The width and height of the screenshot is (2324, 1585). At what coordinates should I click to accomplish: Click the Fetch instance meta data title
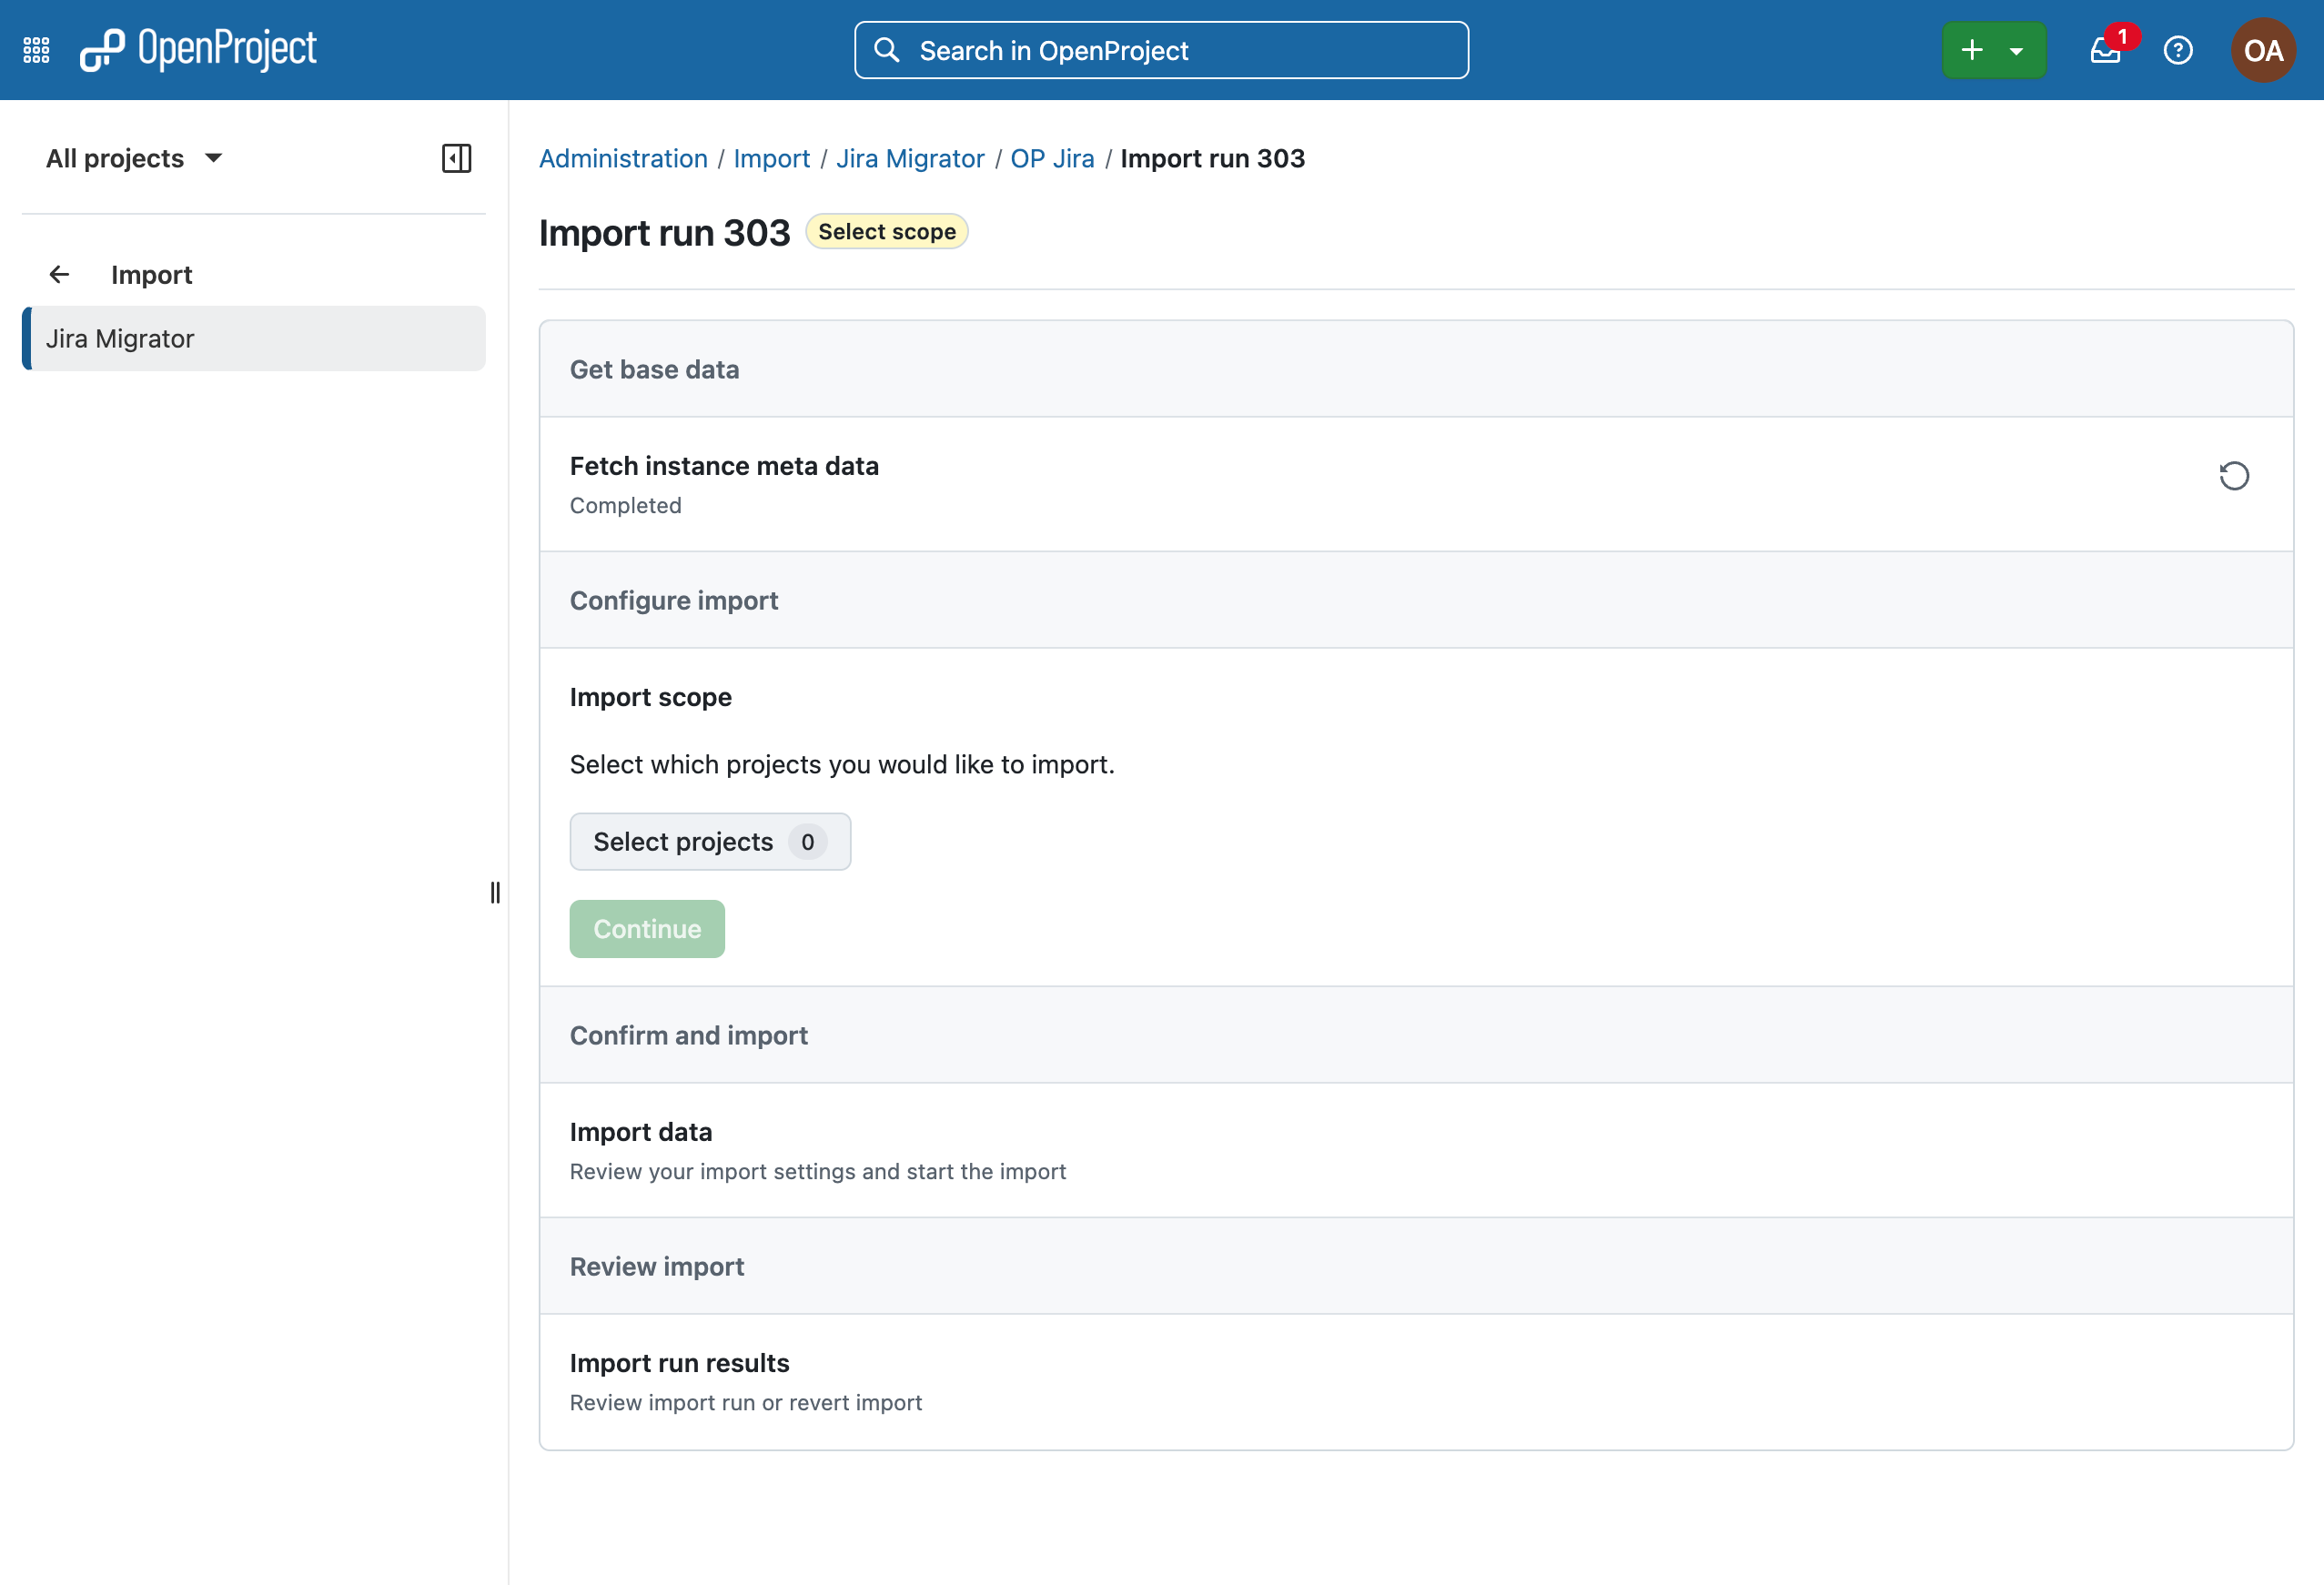(724, 466)
